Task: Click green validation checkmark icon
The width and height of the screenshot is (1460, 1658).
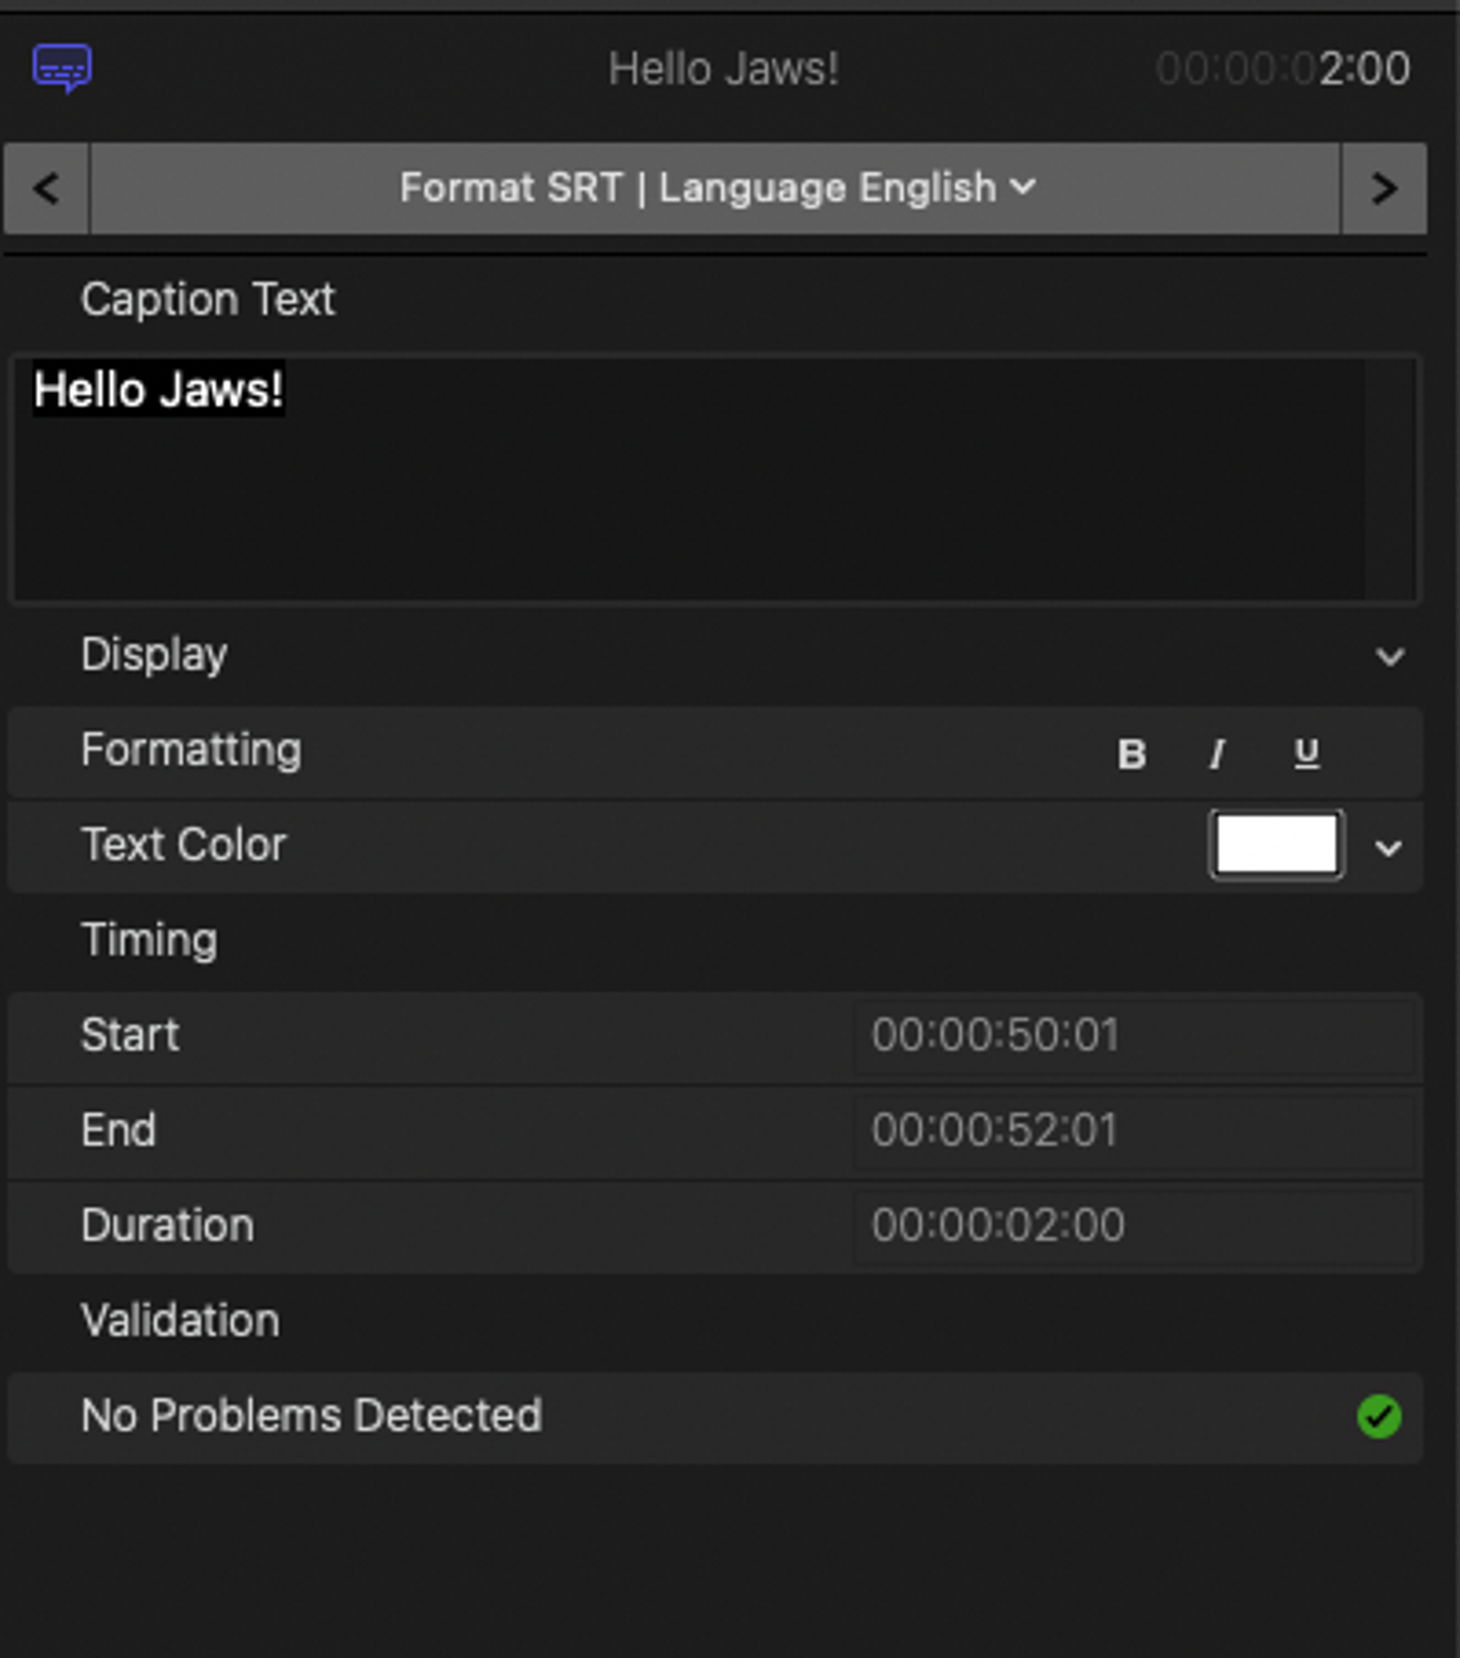Action: (1379, 1416)
